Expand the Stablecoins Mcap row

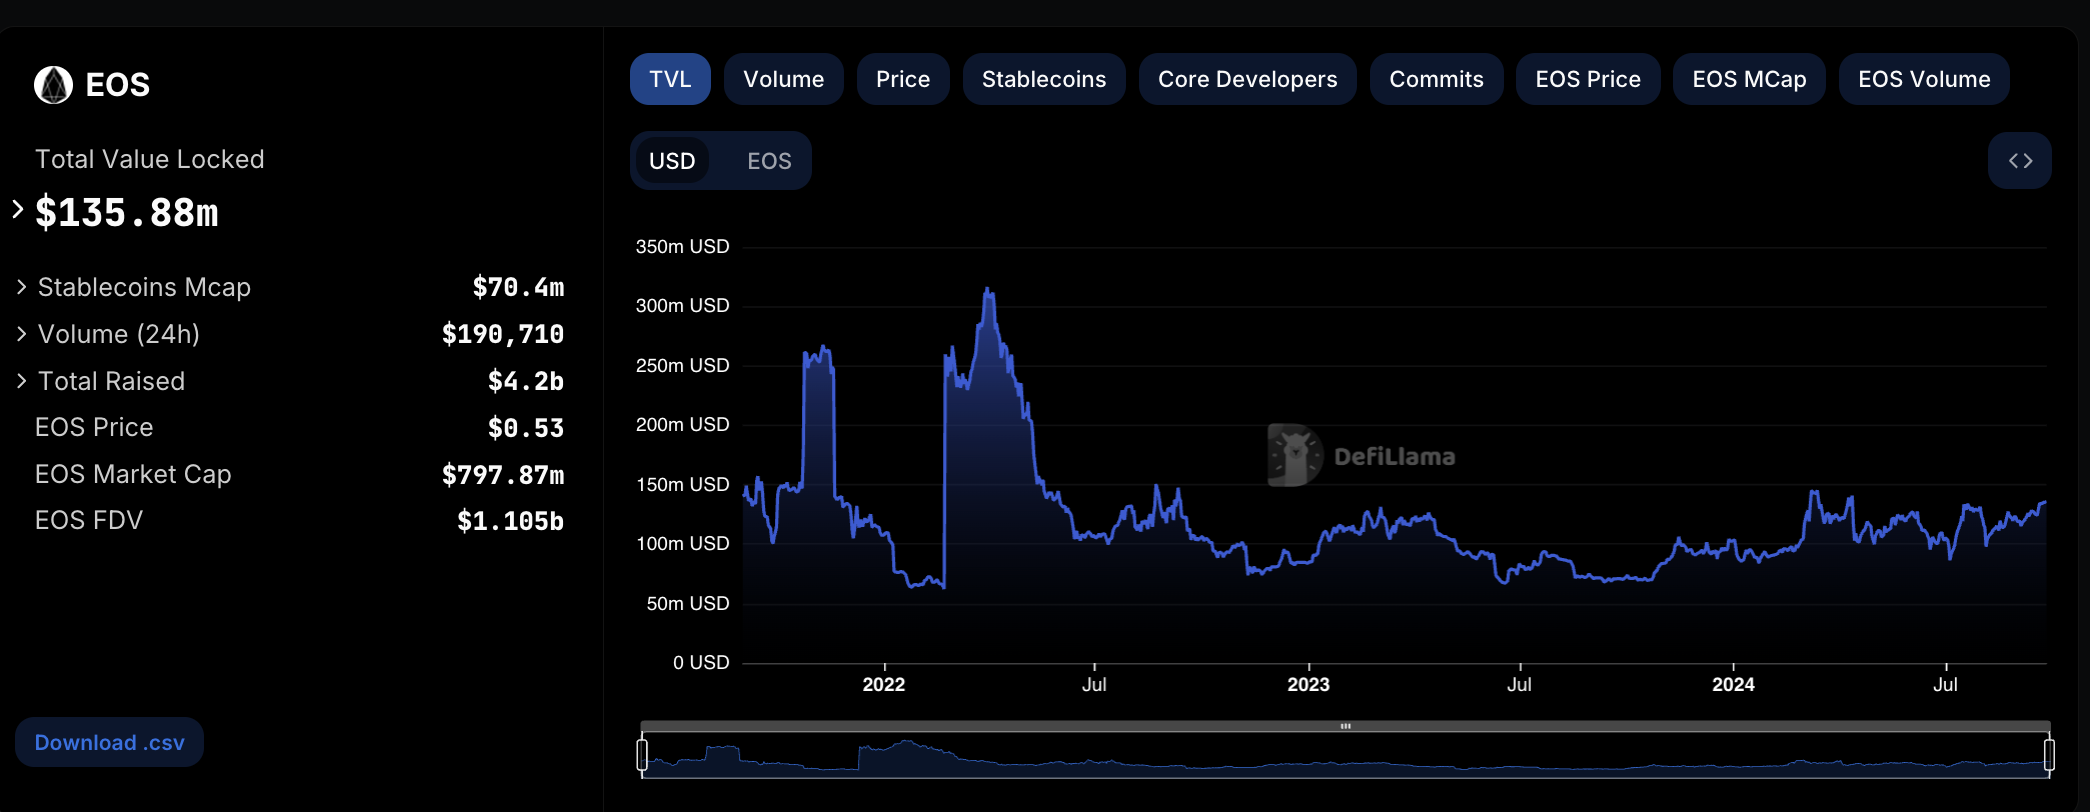[21, 287]
